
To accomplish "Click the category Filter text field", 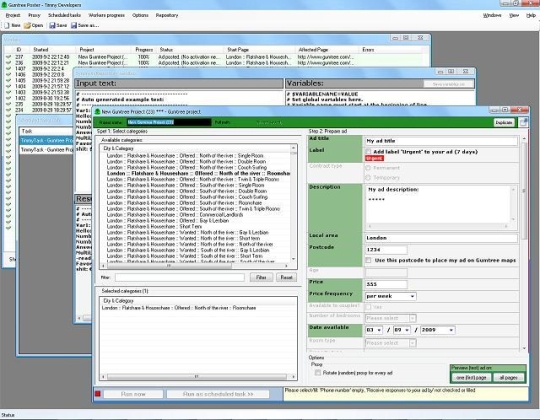I will [180, 277].
